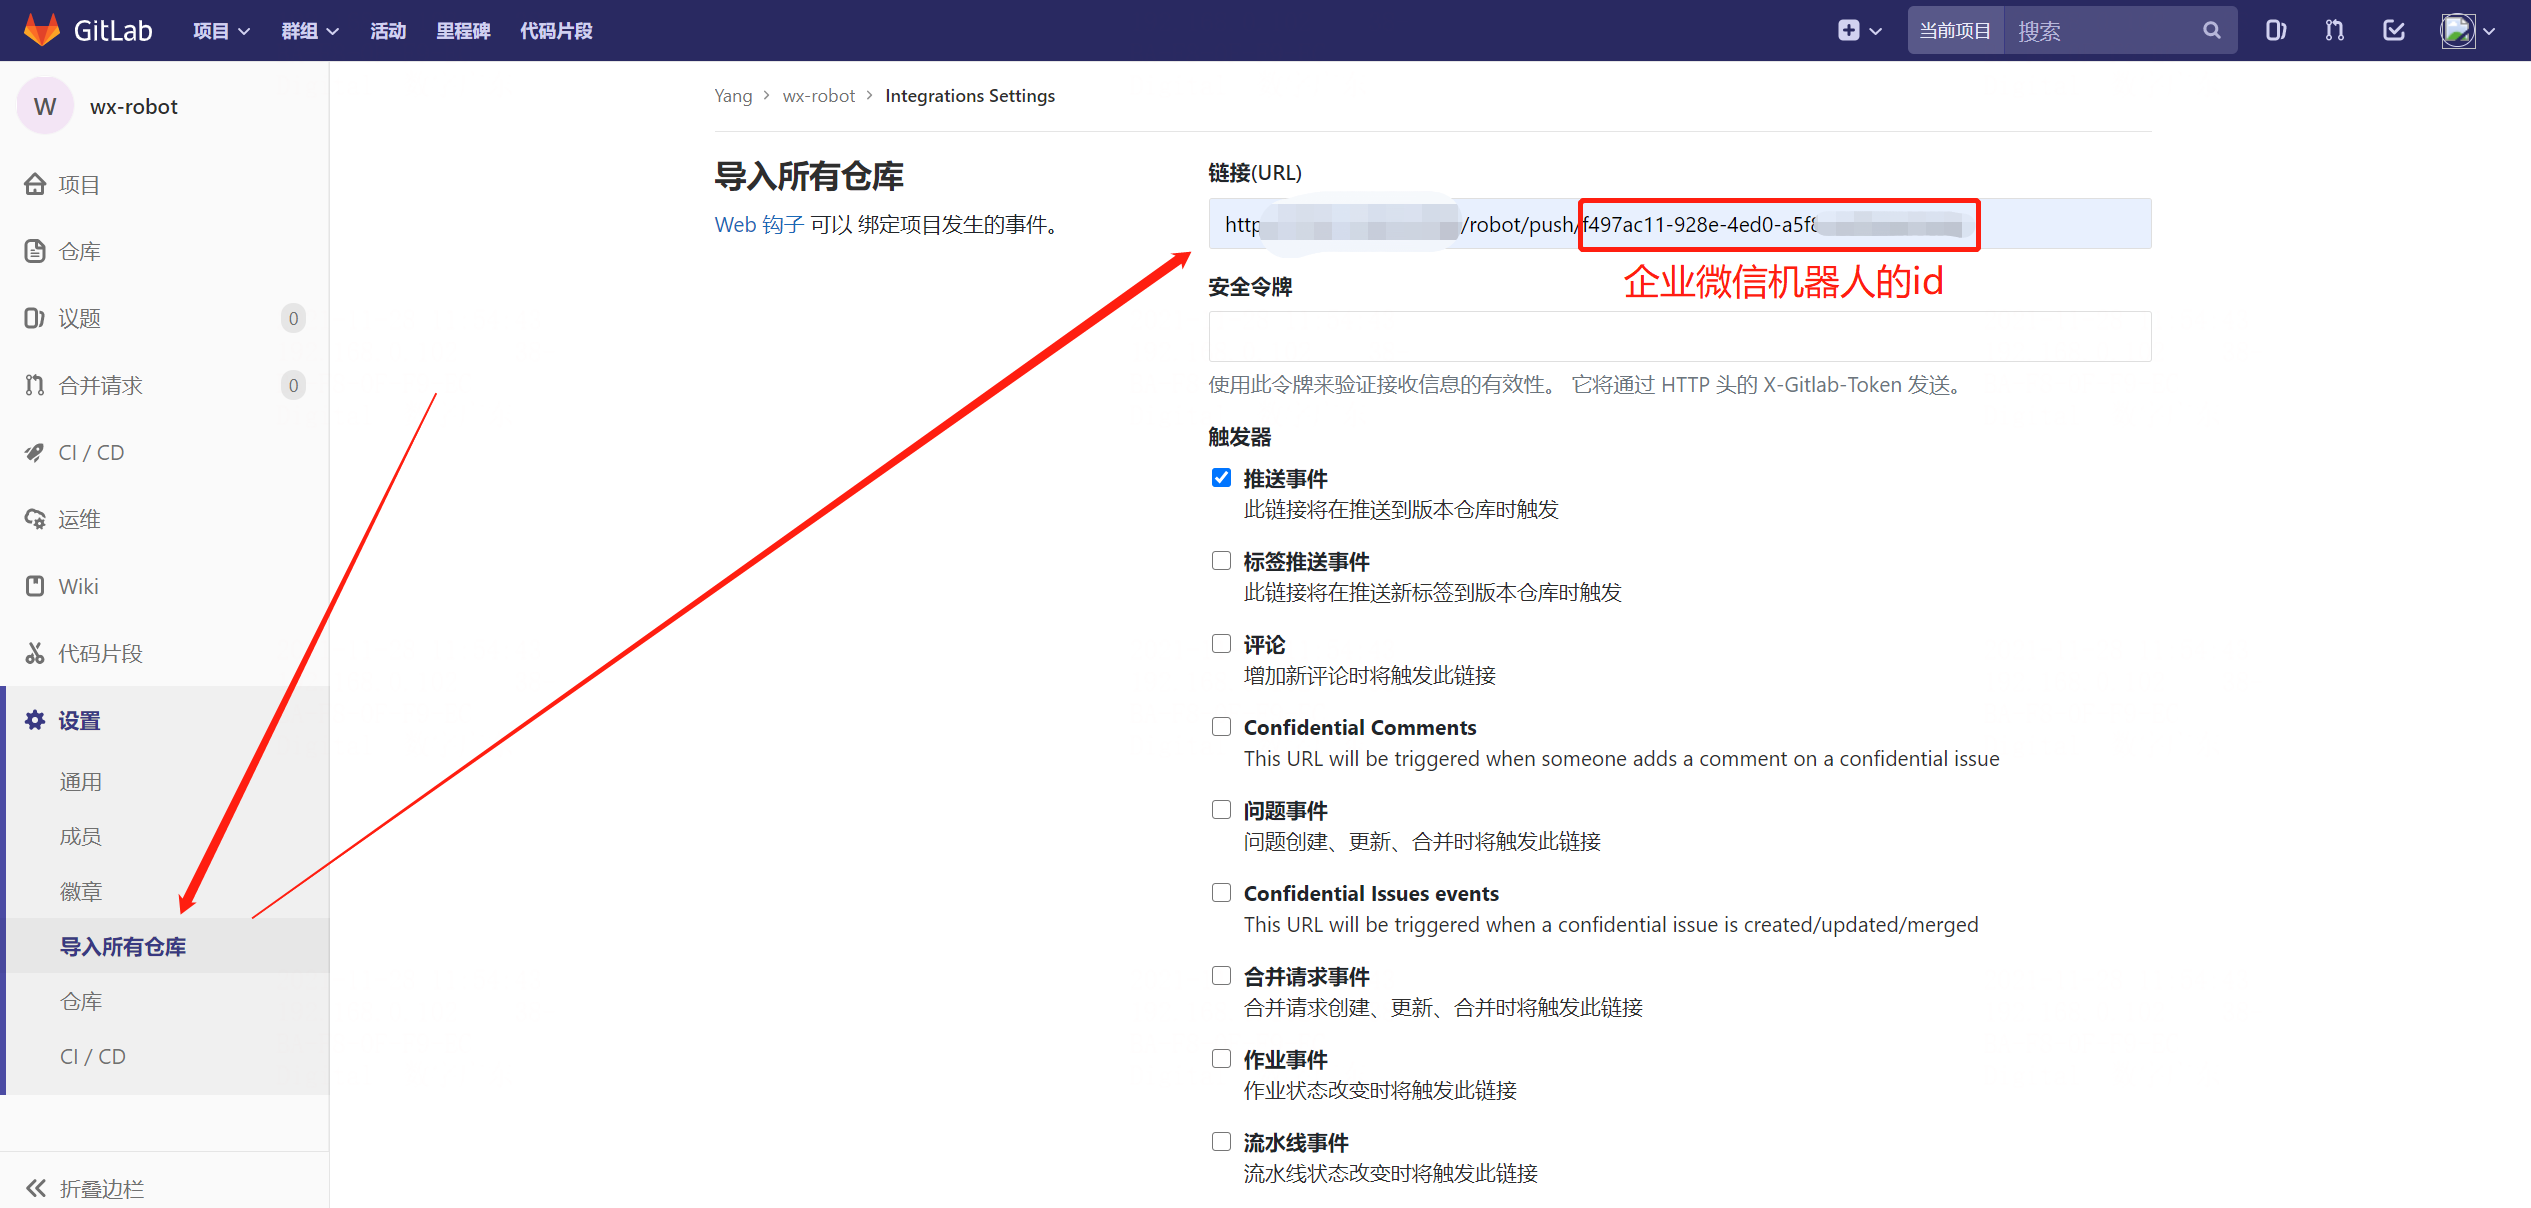Open issues icon in top navbar
Screen dimensions: 2531x1208
coord(2275,31)
